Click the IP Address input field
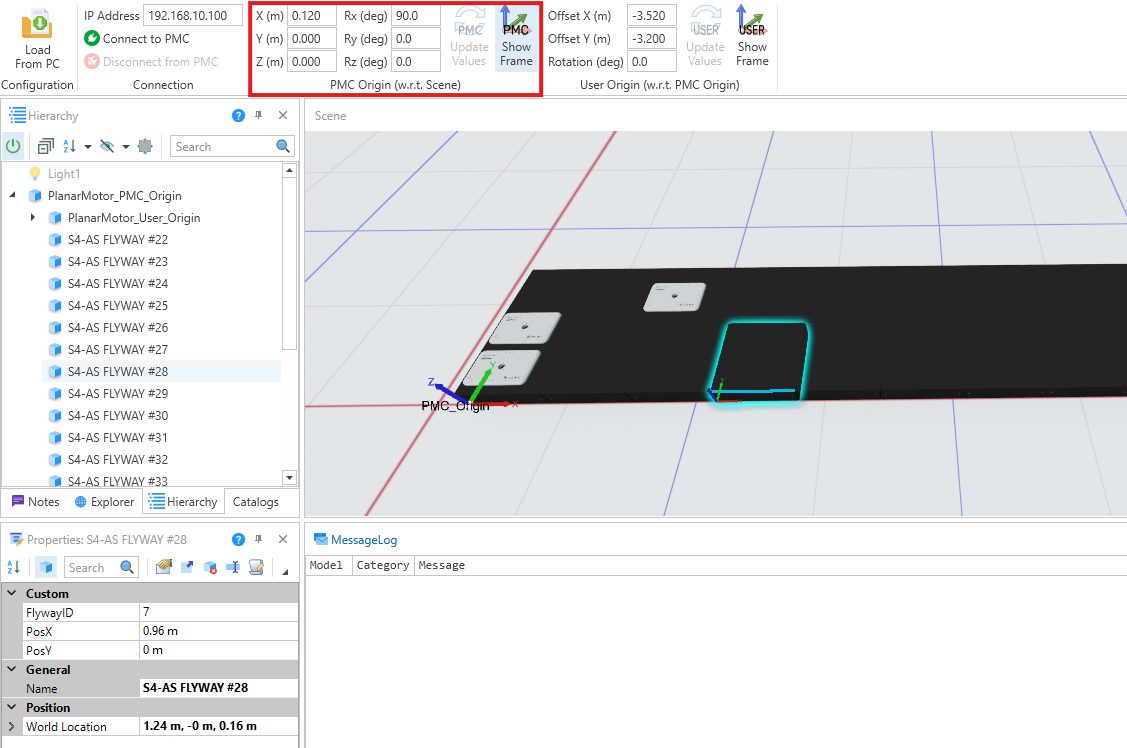Viewport: 1127px width, 748px height. tap(193, 15)
